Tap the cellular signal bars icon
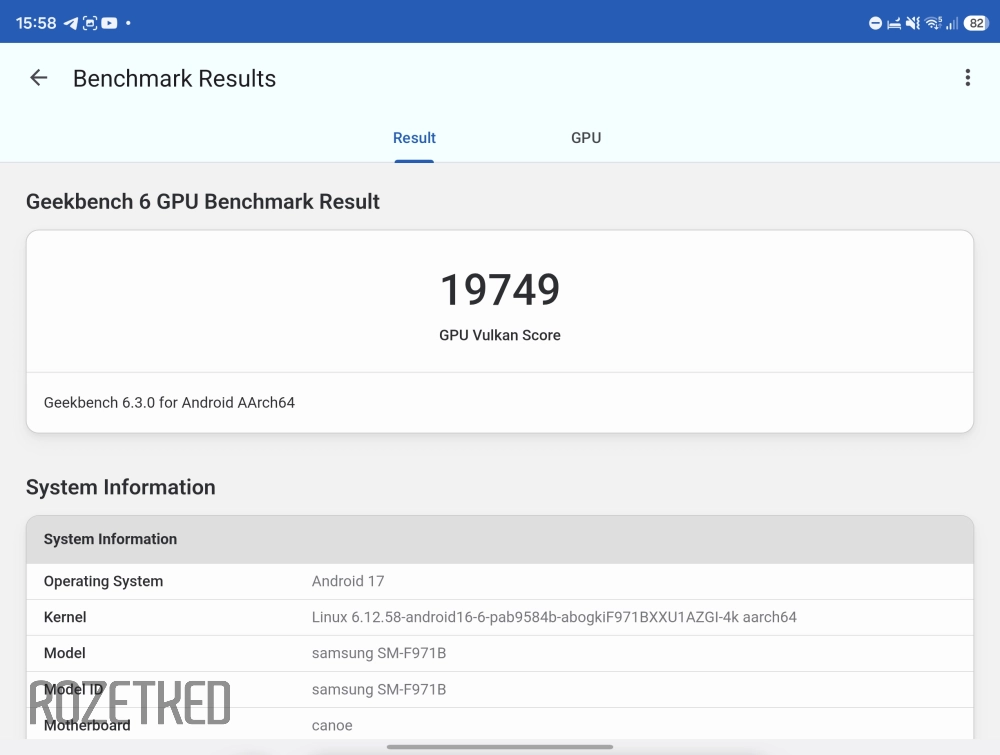 tap(952, 24)
